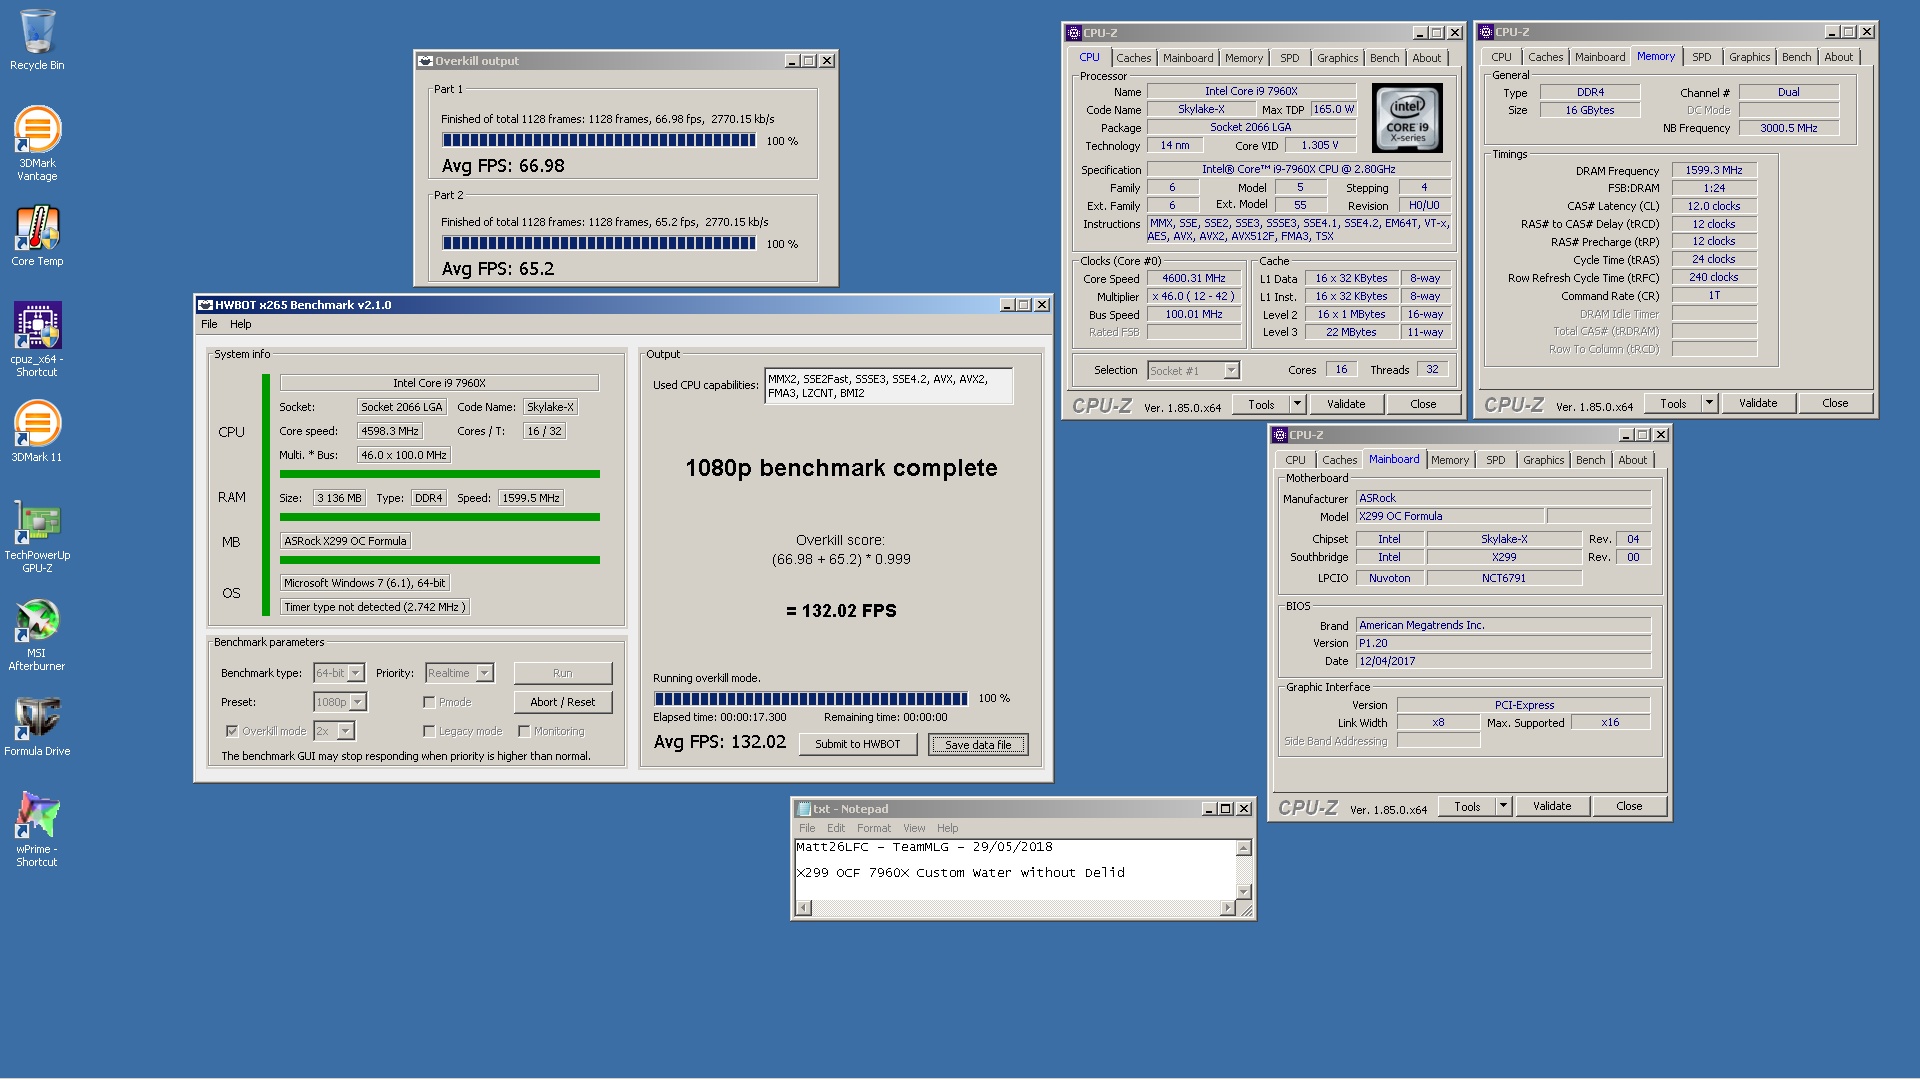Enable the Monitoring checkbox
The width and height of the screenshot is (1920, 1080).
tap(524, 731)
